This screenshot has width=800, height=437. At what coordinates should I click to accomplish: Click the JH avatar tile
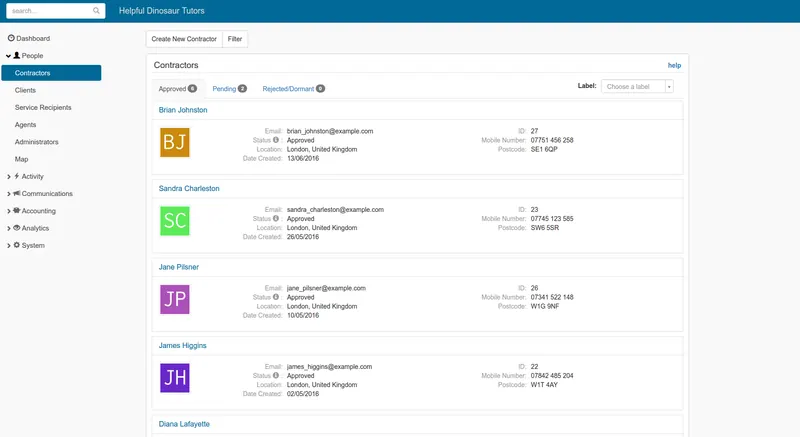point(175,378)
